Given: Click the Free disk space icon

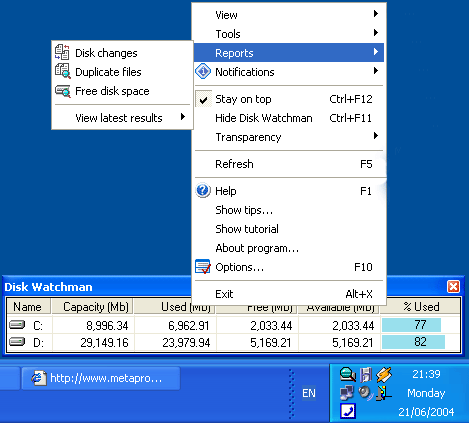Looking at the screenshot, I should [63, 91].
